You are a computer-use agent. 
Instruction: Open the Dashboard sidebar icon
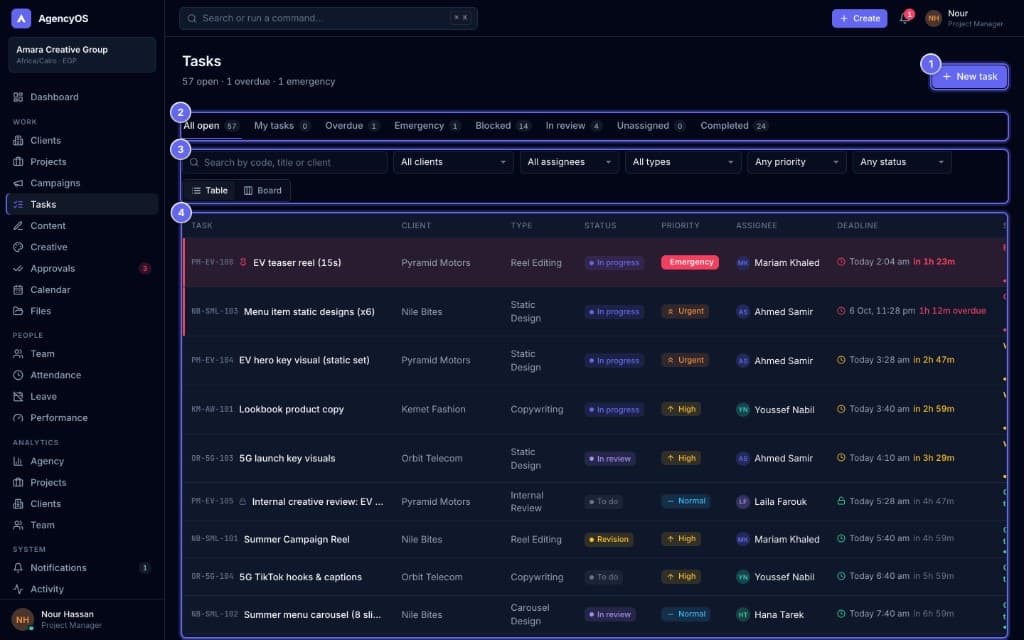(x=18, y=97)
